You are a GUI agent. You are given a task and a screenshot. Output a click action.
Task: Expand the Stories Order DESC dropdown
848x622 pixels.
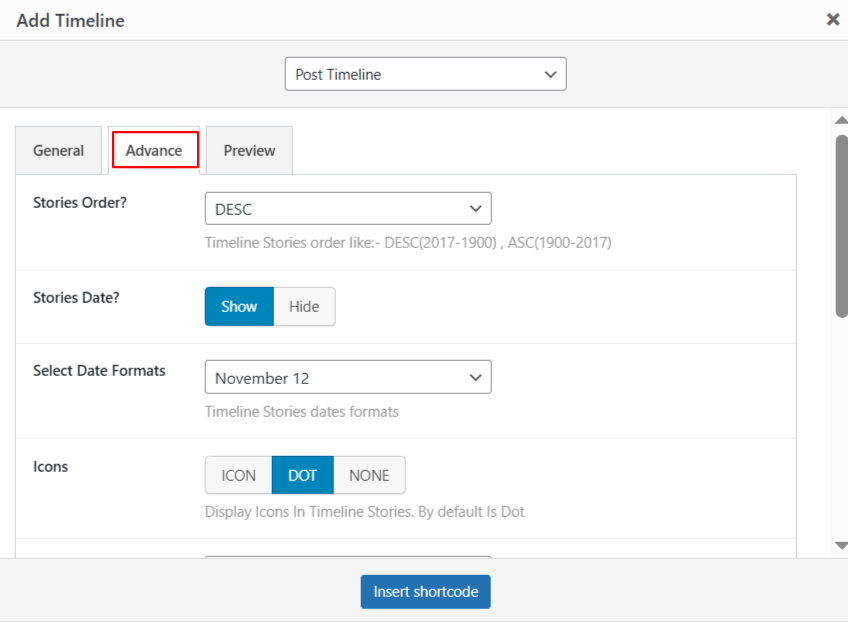click(347, 209)
